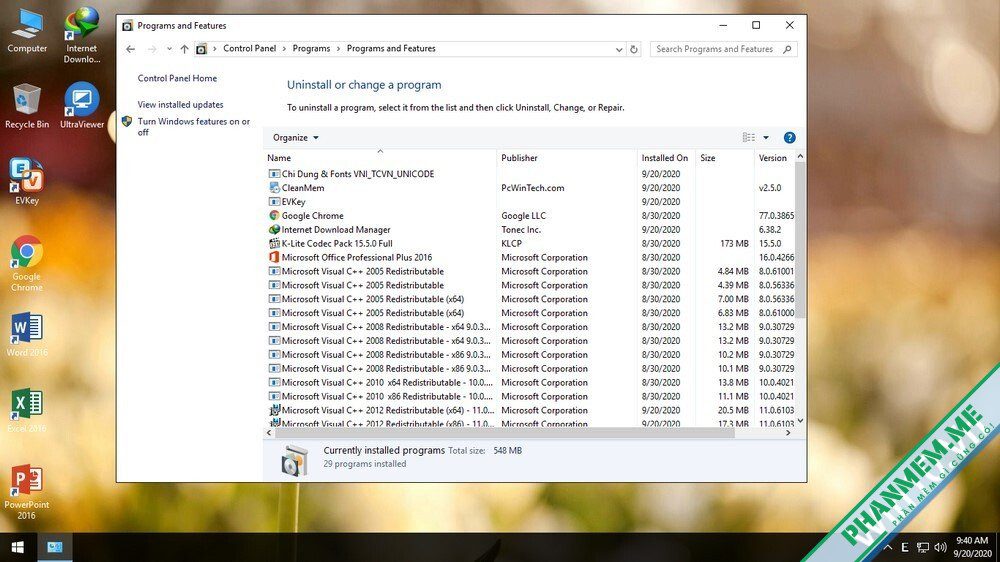Launch UltraViewer from the desktop
Screen dimensions: 1000x562
click(x=82, y=106)
